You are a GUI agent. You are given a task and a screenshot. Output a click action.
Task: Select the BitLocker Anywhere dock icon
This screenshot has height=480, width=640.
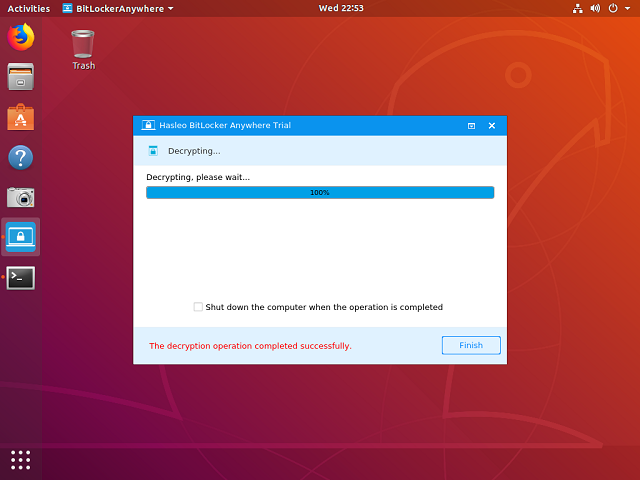21,237
